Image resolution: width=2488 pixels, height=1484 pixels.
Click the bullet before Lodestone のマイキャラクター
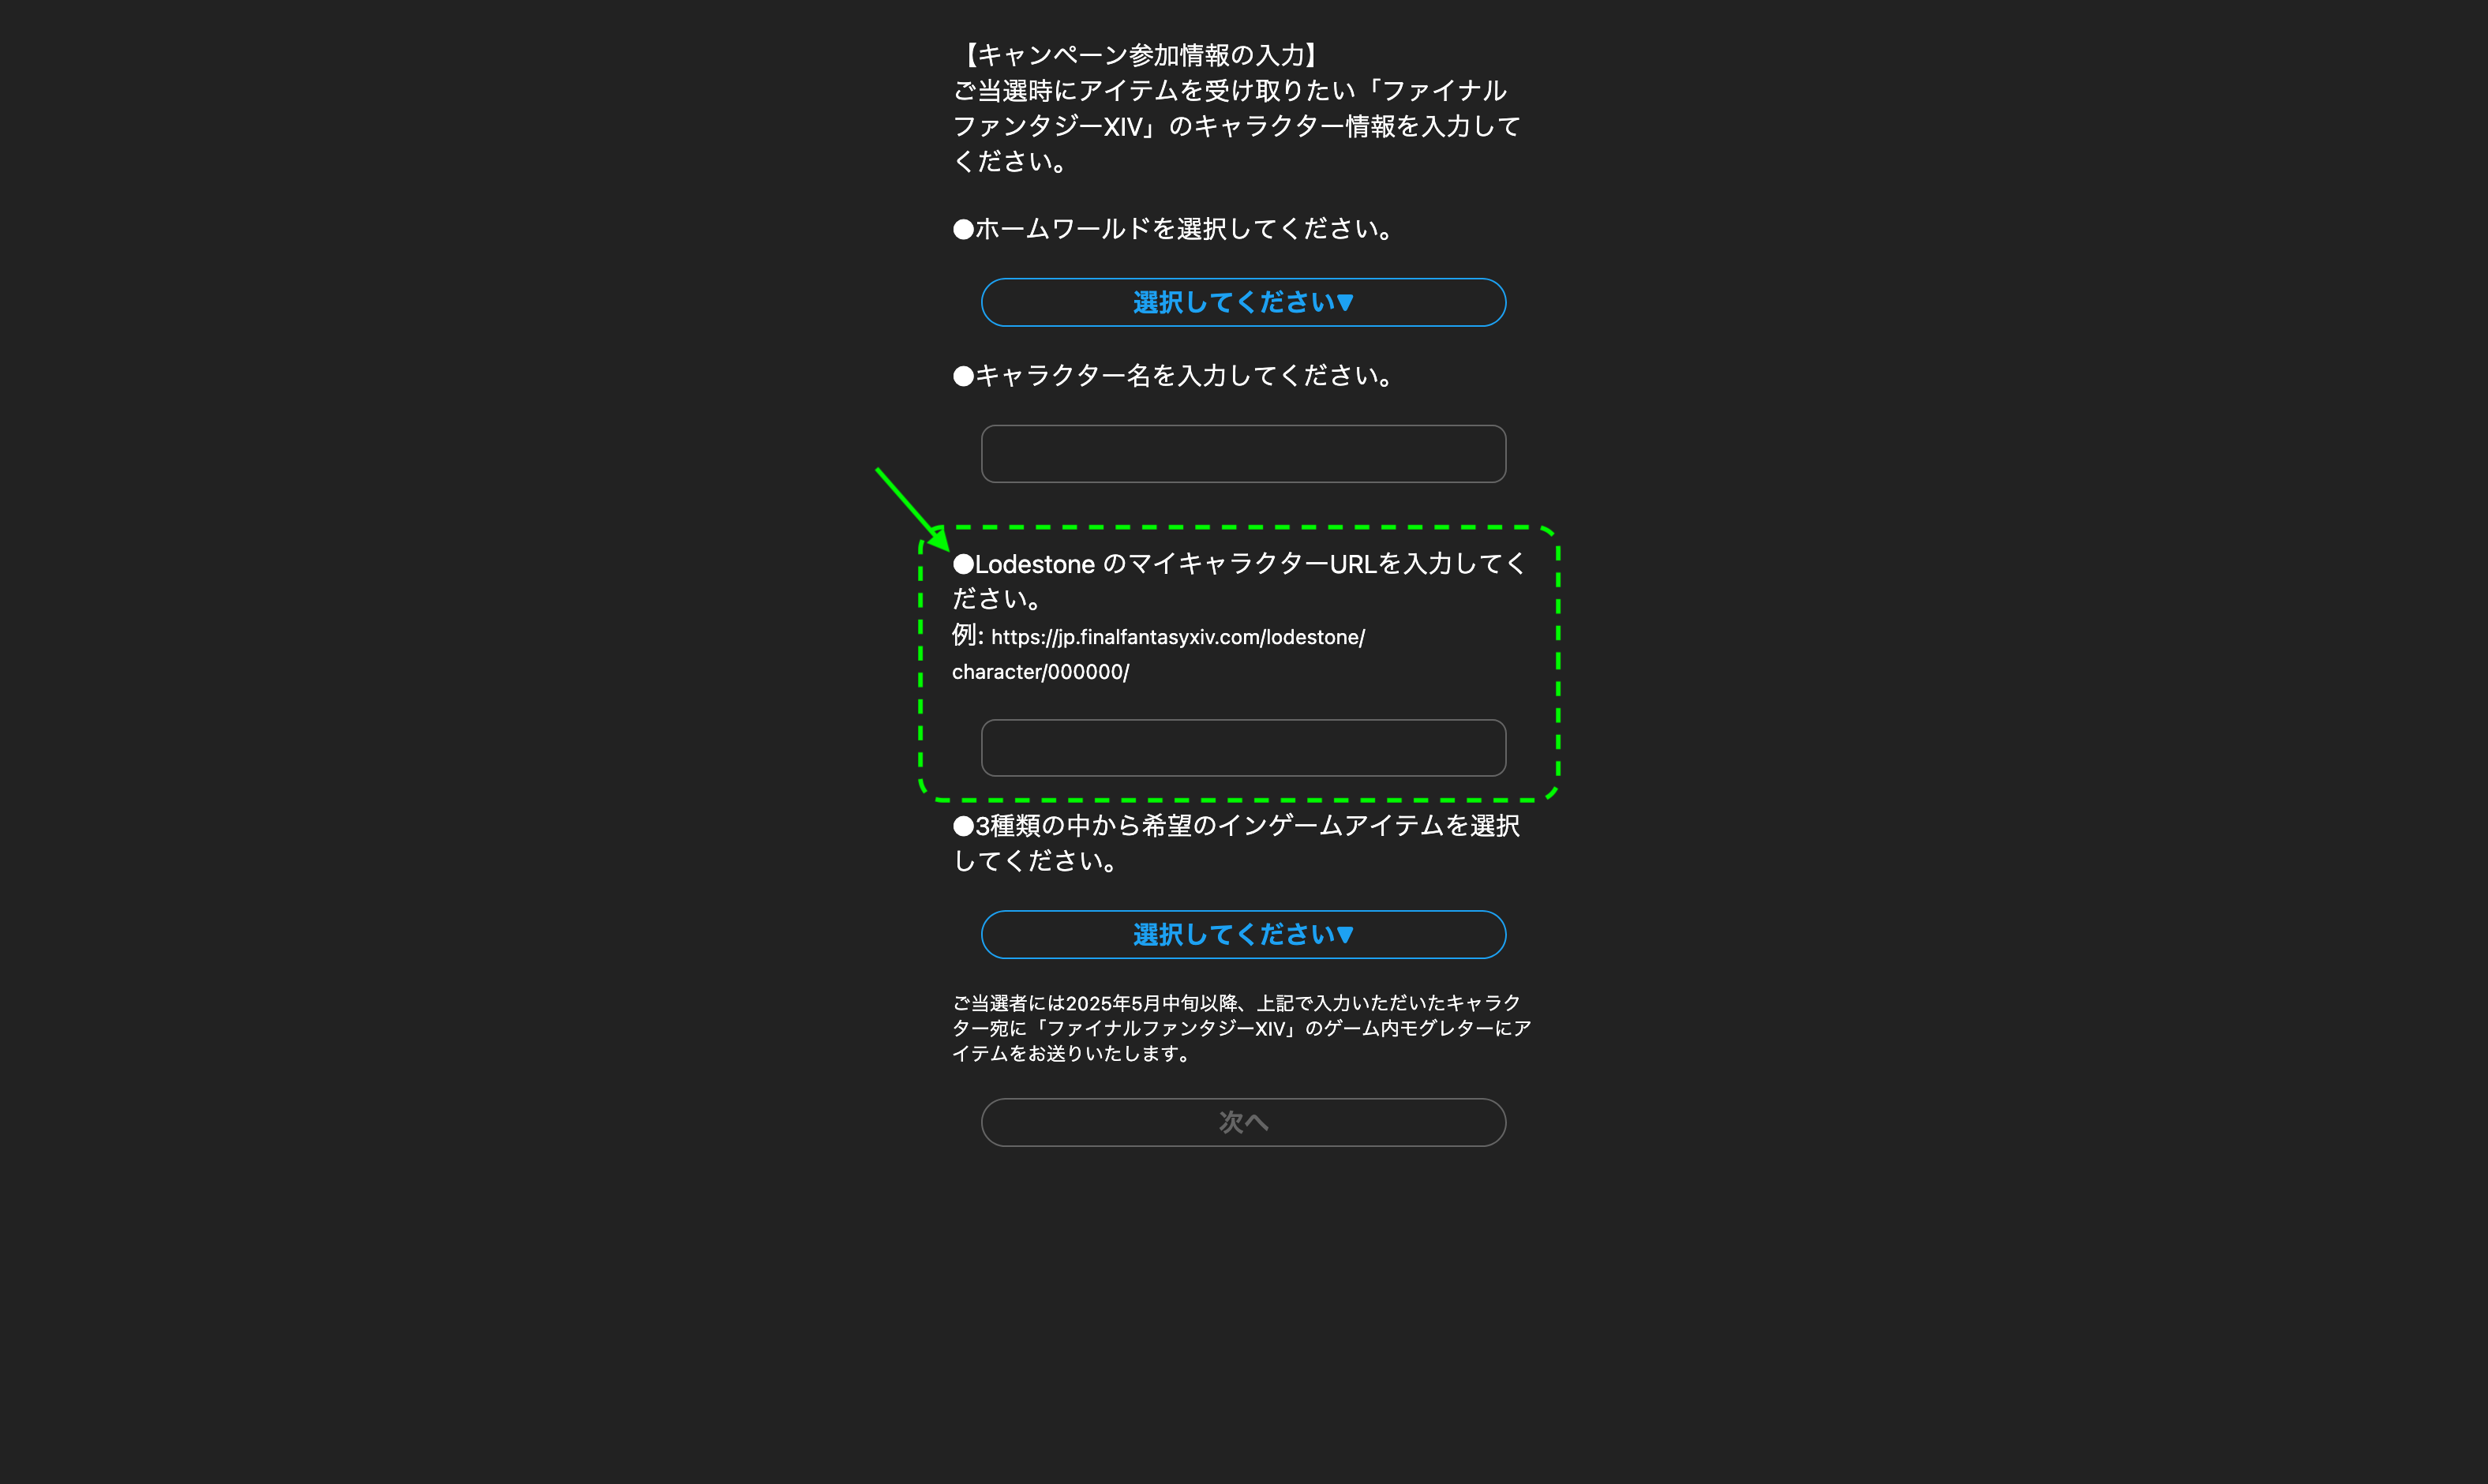click(963, 564)
